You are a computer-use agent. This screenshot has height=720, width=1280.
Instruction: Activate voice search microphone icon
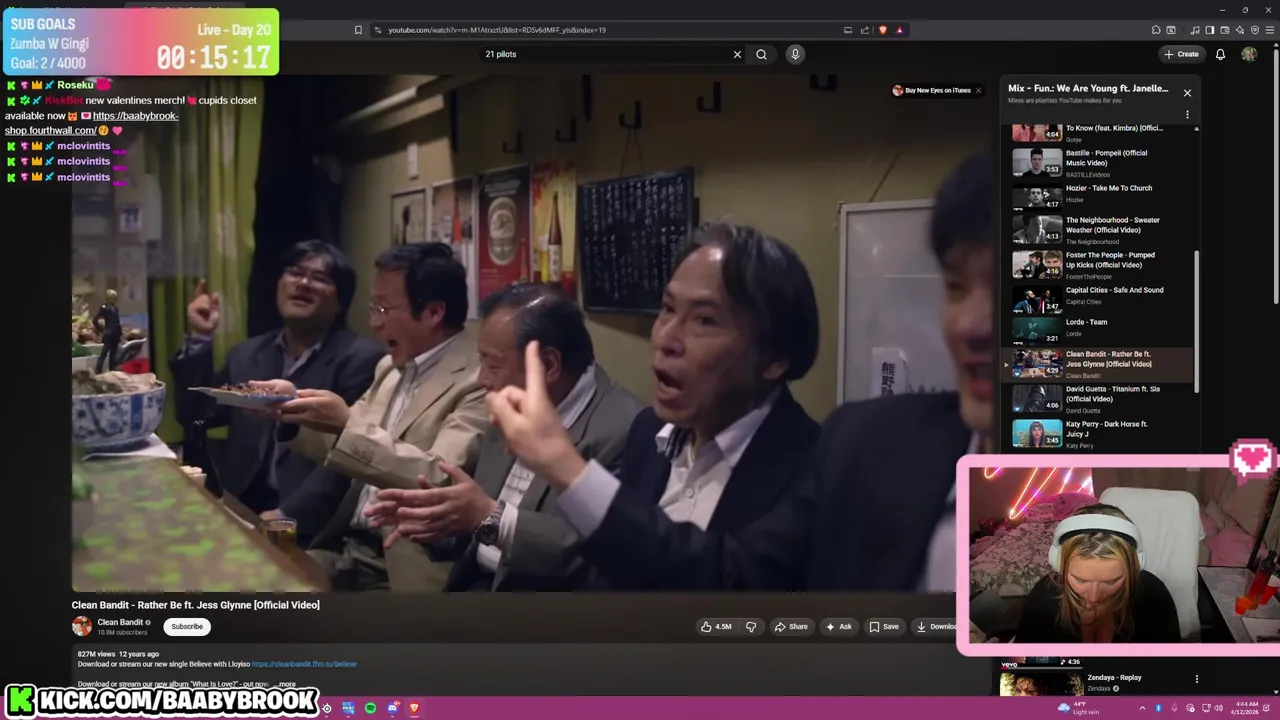[x=795, y=54]
